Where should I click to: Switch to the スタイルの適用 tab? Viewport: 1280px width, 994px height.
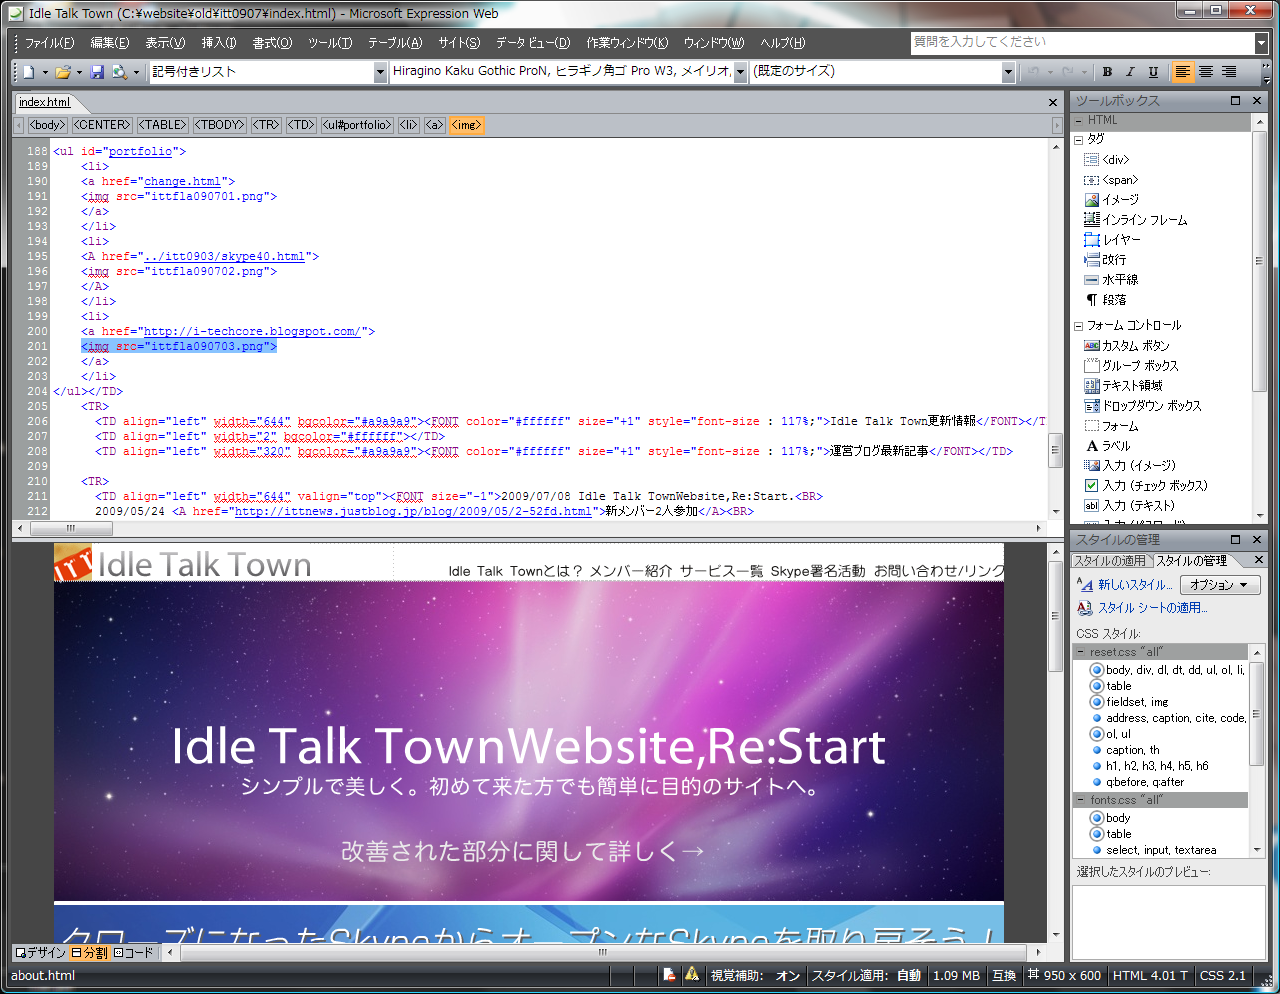click(x=1111, y=561)
